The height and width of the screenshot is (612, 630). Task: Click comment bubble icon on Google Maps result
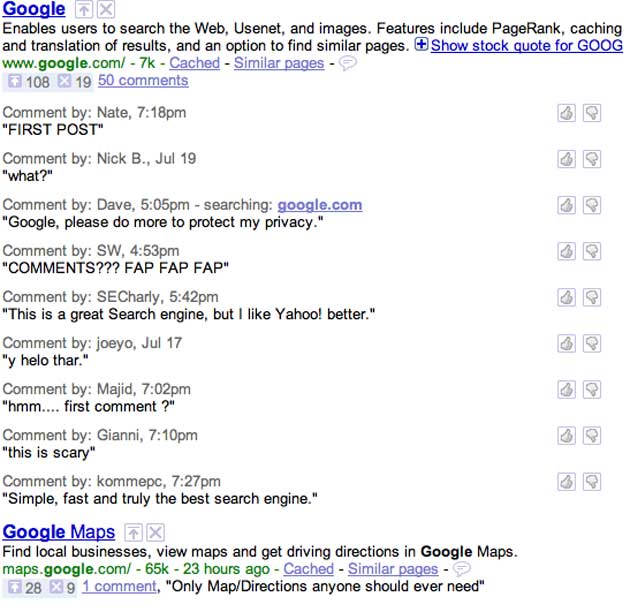click(461, 569)
